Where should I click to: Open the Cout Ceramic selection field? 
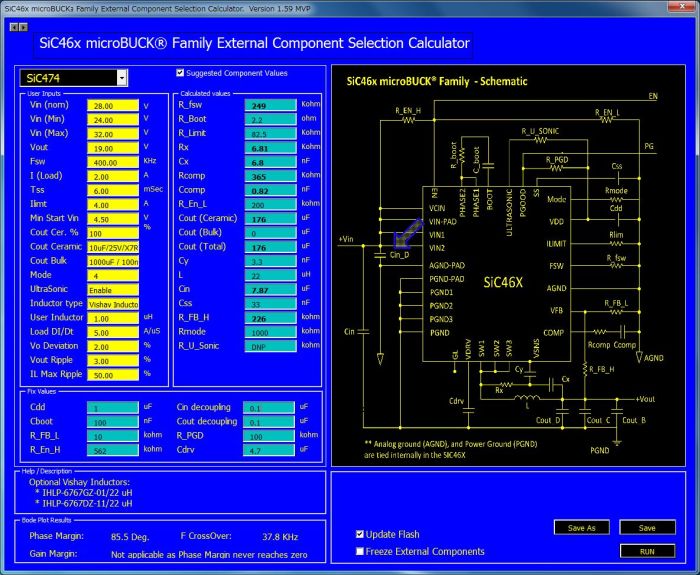click(113, 247)
